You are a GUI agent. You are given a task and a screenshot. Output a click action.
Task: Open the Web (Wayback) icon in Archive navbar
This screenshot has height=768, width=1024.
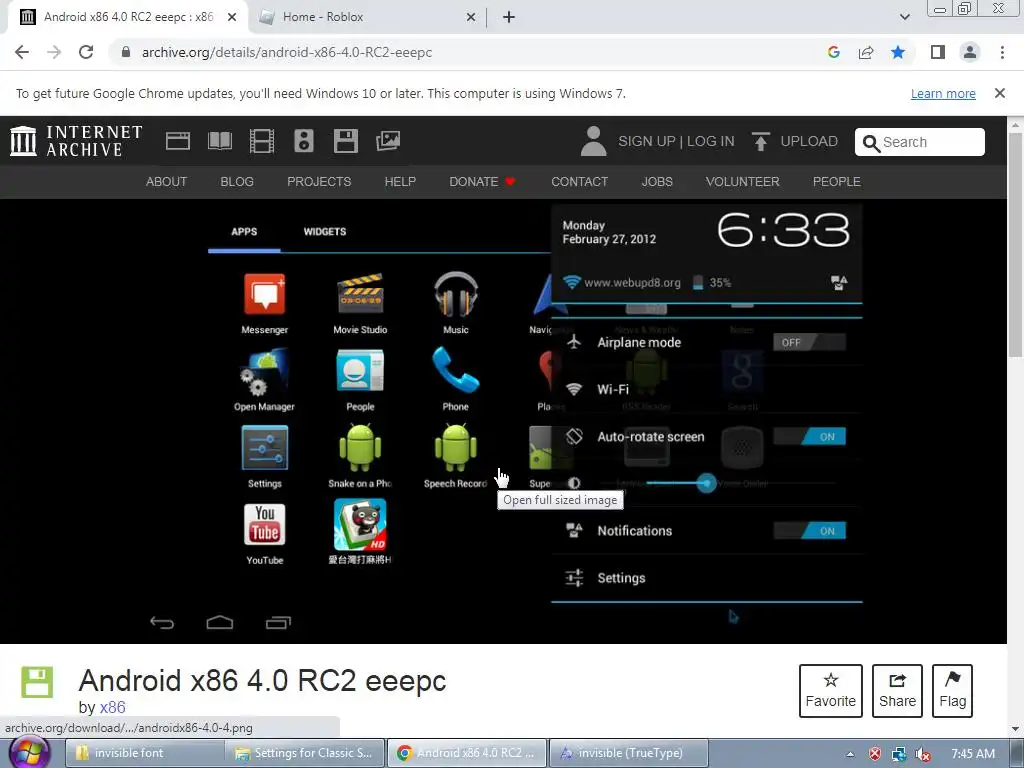coord(178,141)
